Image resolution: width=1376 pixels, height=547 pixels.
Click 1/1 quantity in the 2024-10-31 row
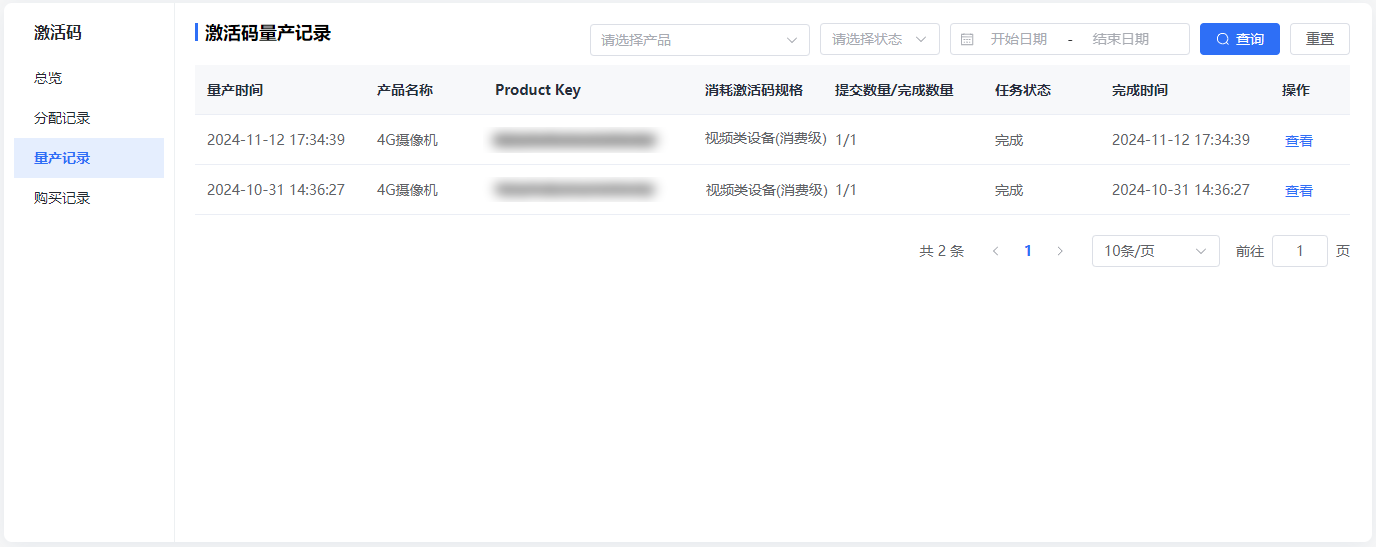click(846, 190)
